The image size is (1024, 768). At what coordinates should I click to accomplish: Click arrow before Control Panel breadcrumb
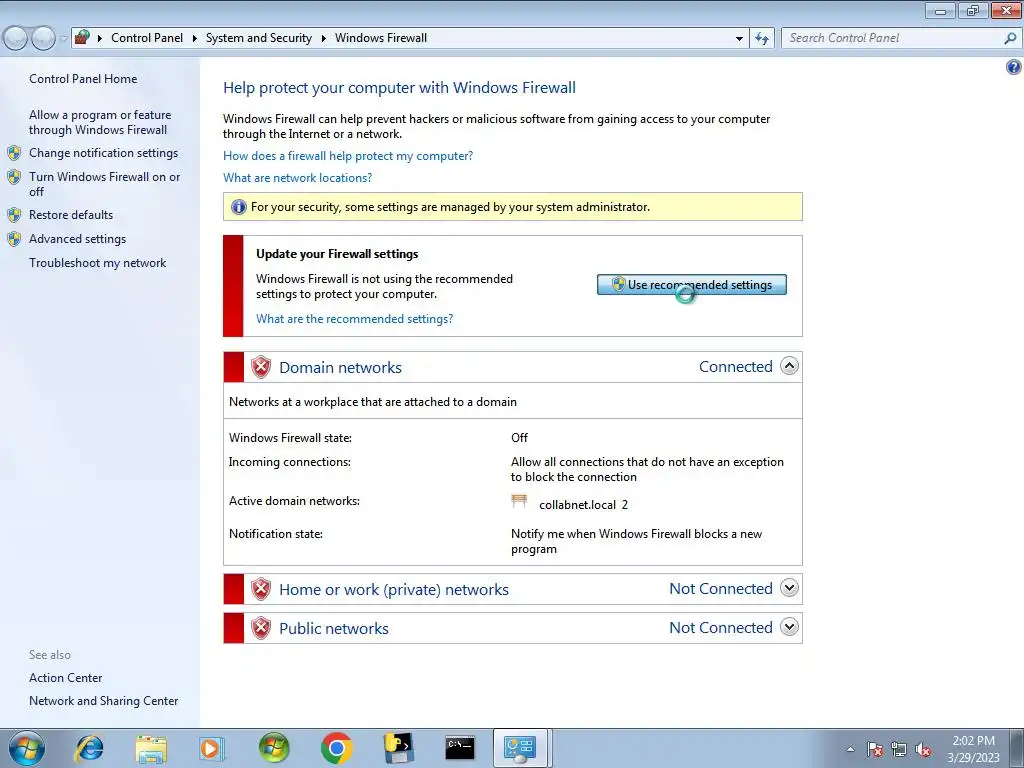(x=100, y=39)
